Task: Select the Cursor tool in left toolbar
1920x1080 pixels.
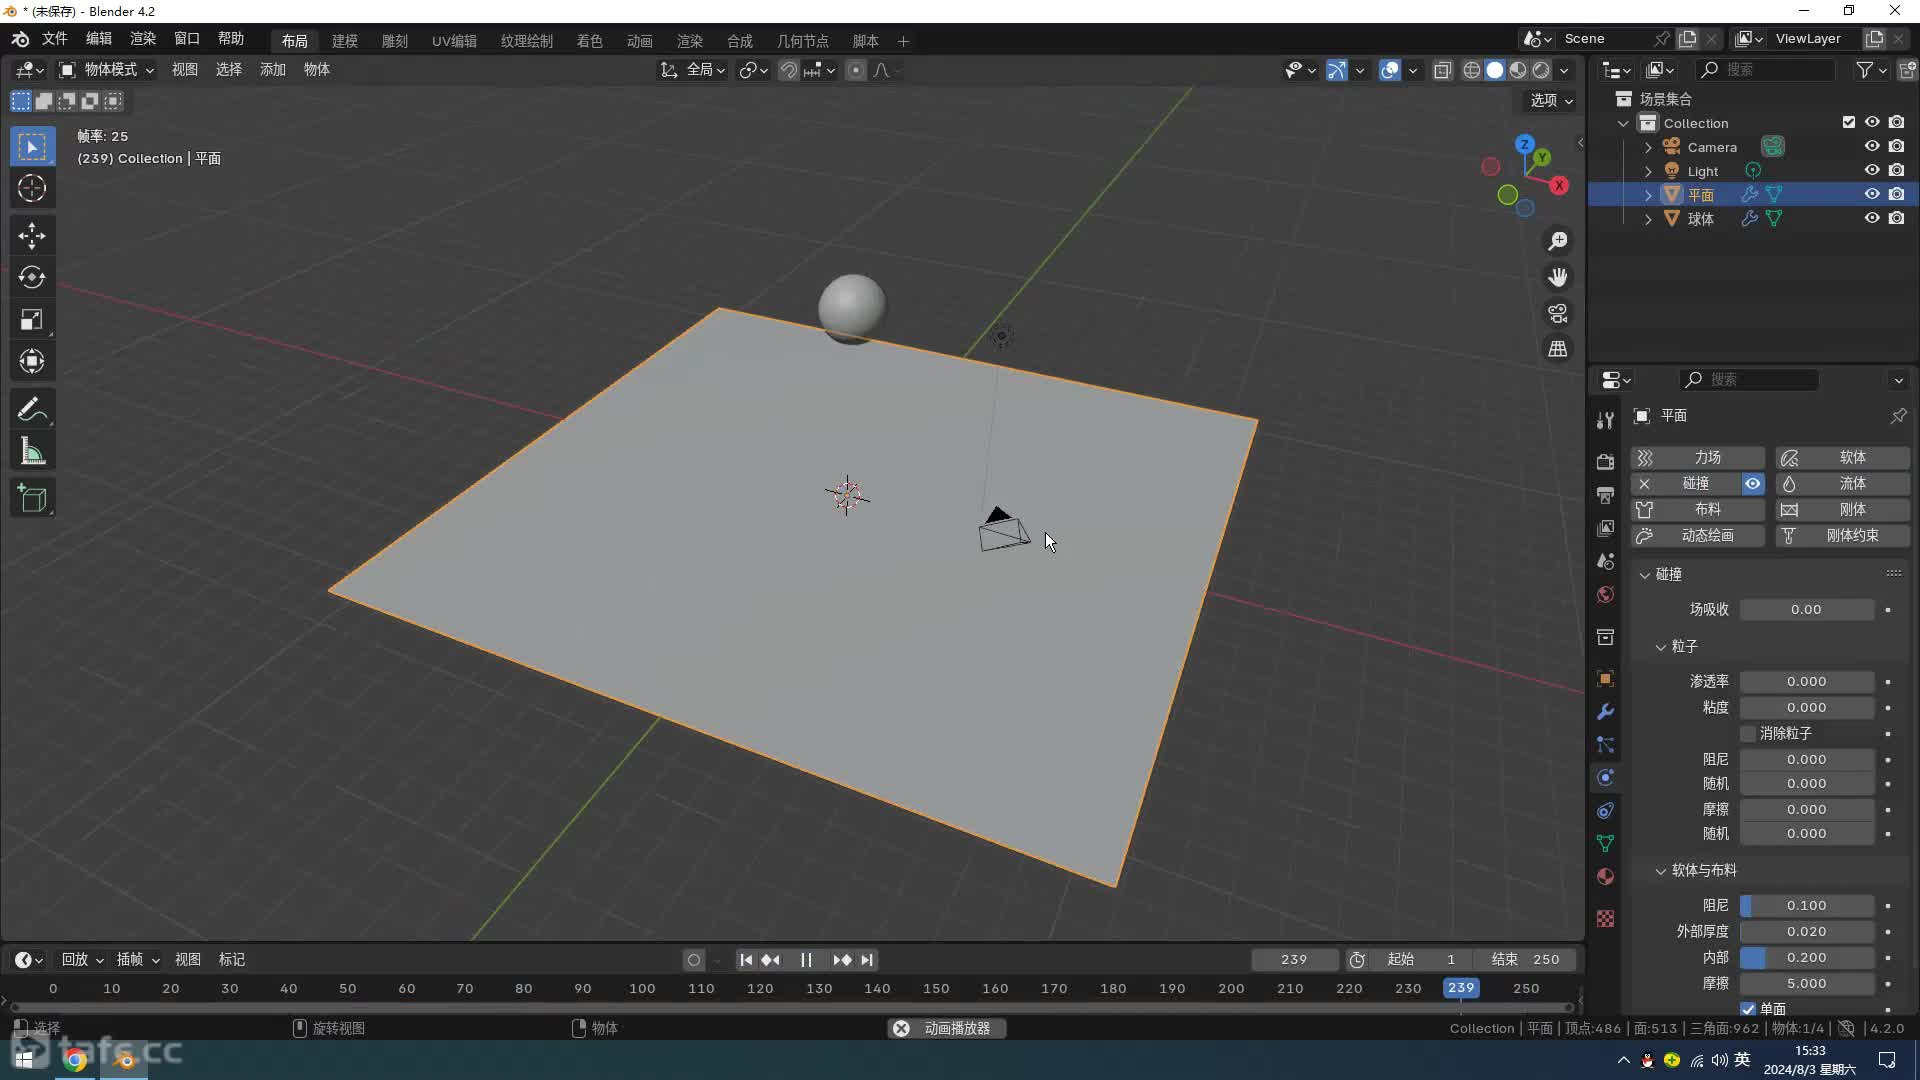Action: [x=32, y=189]
